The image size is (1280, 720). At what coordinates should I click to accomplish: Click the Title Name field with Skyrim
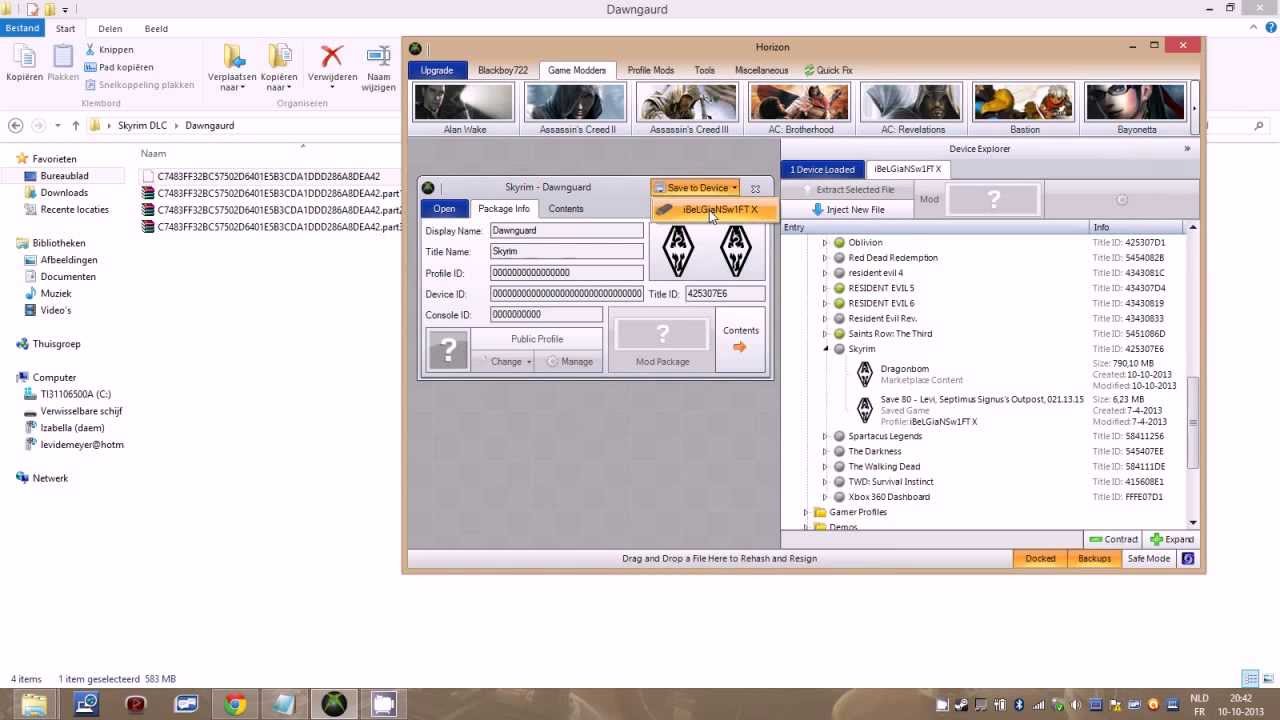pos(566,252)
